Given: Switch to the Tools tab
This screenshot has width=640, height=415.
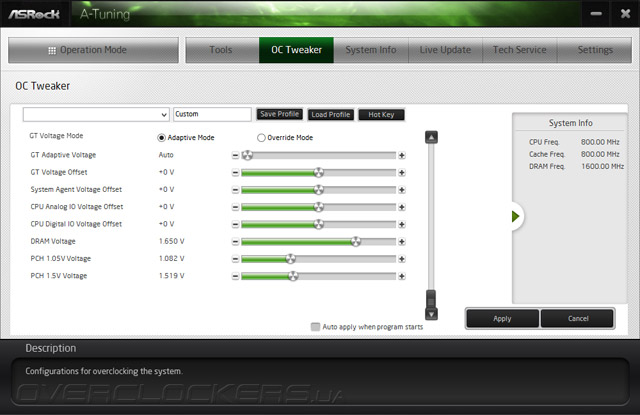Looking at the screenshot, I should pyautogui.click(x=222, y=50).
